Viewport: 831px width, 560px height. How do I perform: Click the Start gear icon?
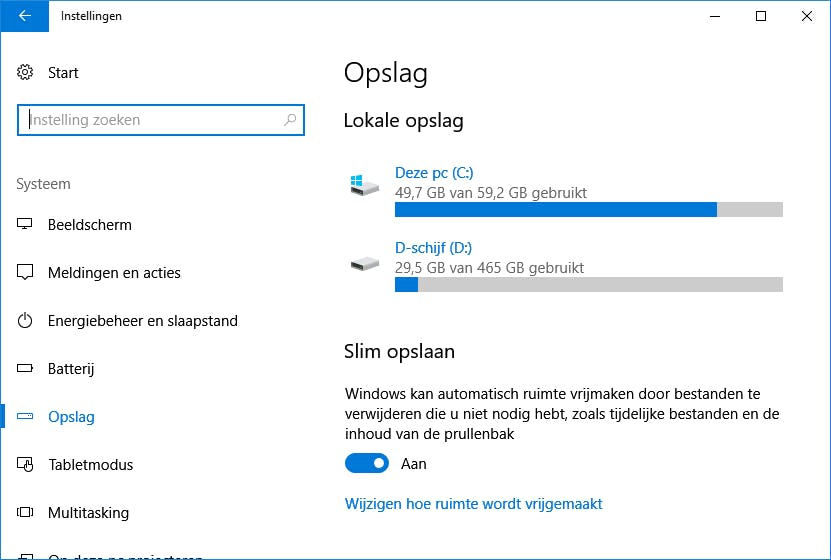click(x=26, y=73)
